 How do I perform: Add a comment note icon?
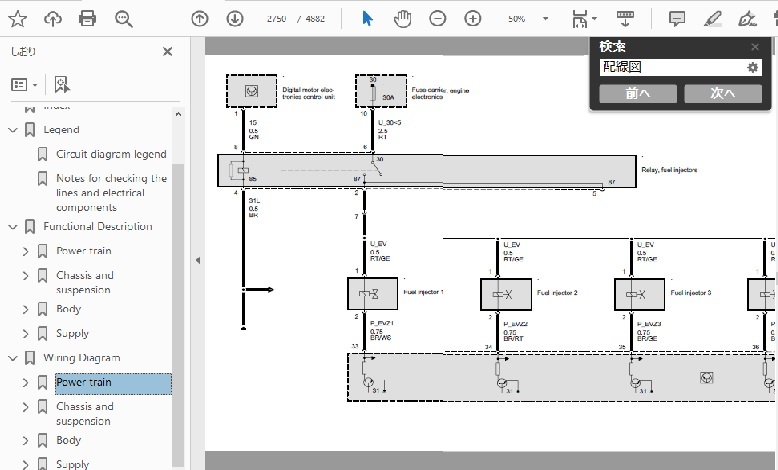(x=677, y=19)
